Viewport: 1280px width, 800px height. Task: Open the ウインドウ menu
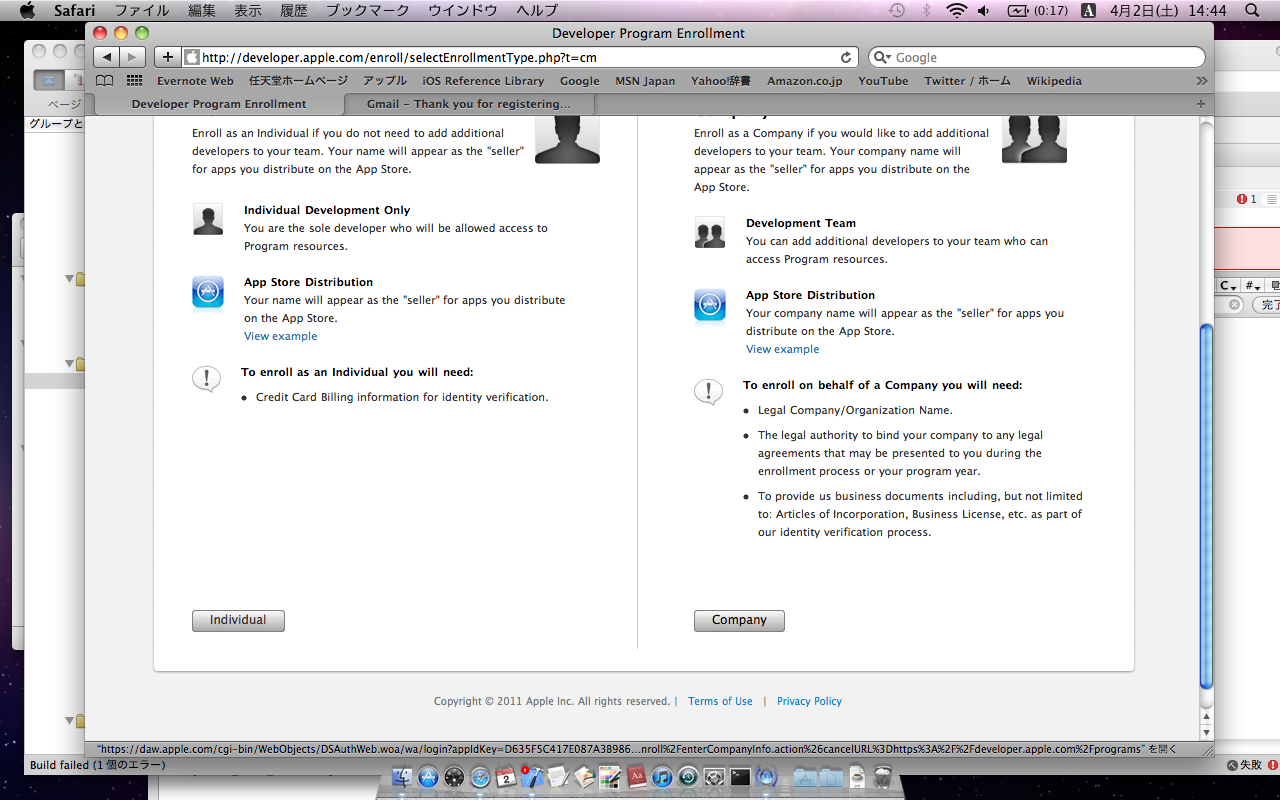pyautogui.click(x=462, y=10)
